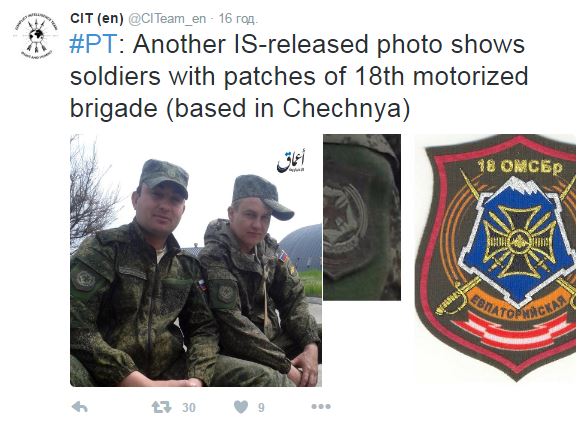Click the Amaq watermark logo in the photo

[291, 162]
